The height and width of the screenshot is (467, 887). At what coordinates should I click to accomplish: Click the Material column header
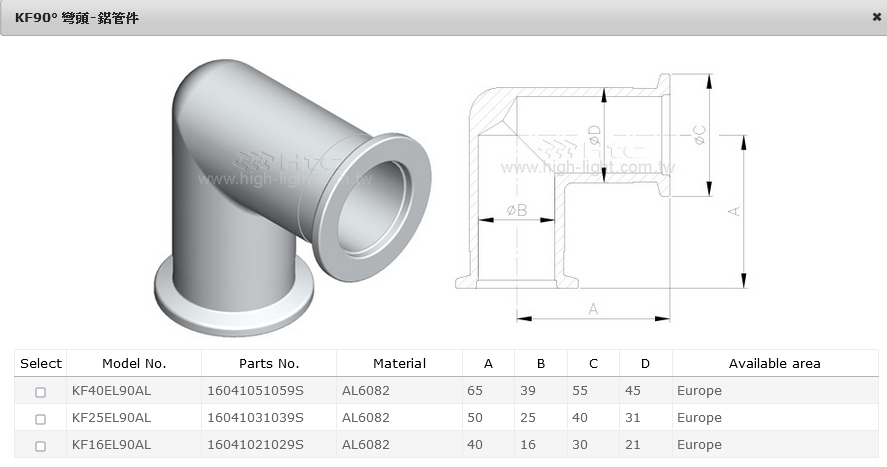pos(399,364)
